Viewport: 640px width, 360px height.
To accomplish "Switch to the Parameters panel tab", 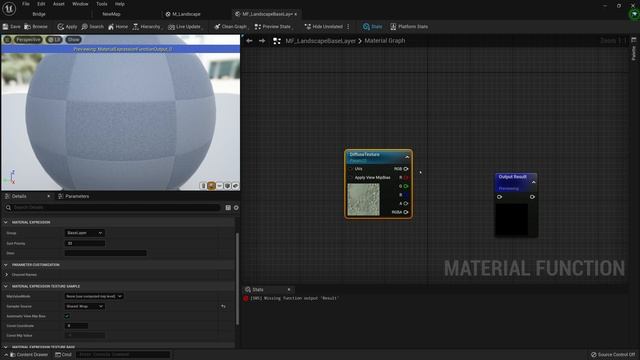I will point(73,196).
